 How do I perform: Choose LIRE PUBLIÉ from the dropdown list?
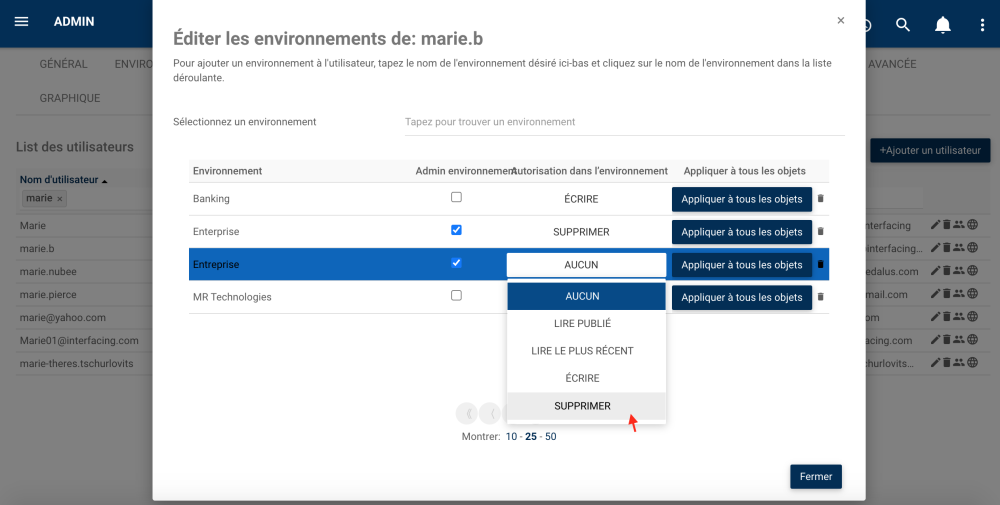tap(582, 324)
